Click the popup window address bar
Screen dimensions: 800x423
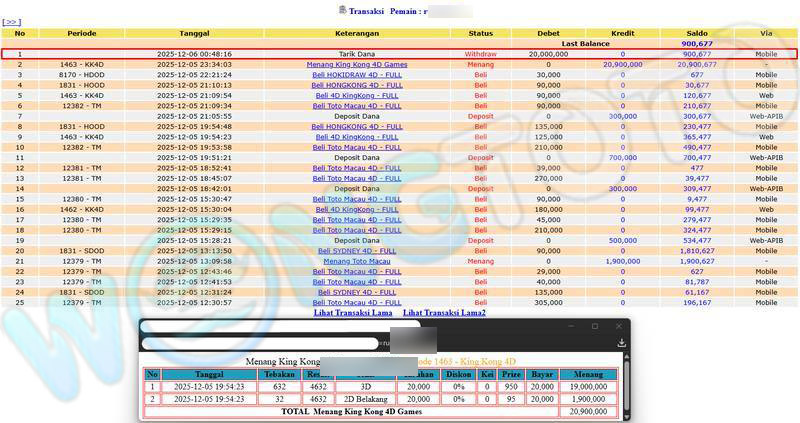click(x=260, y=343)
